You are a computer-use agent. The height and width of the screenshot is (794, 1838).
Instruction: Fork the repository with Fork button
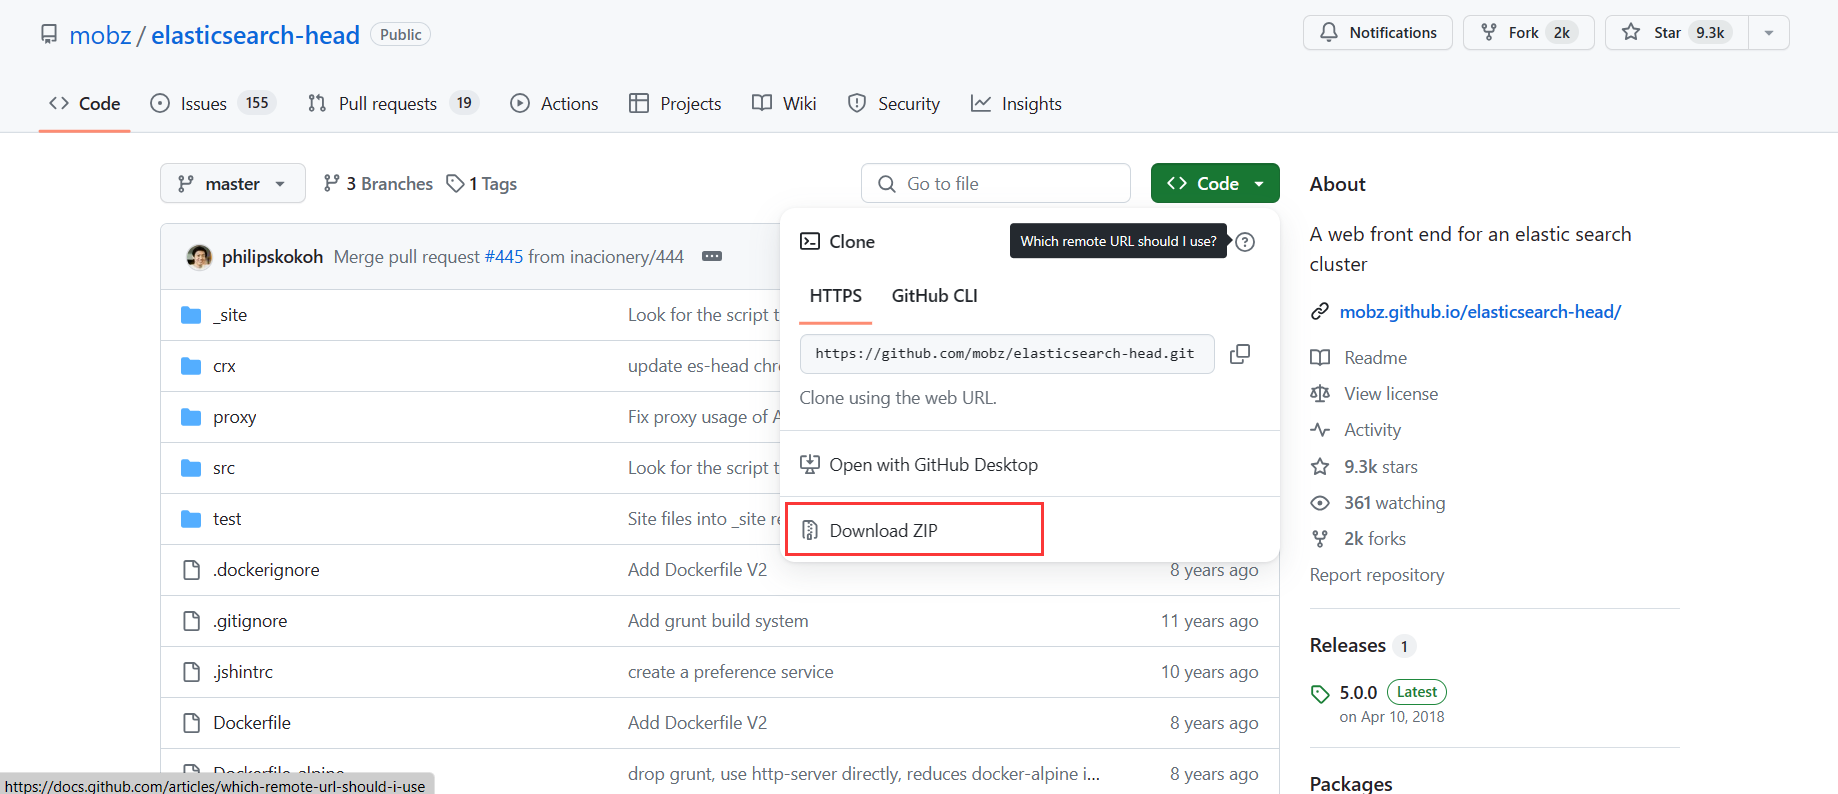coord(1528,33)
